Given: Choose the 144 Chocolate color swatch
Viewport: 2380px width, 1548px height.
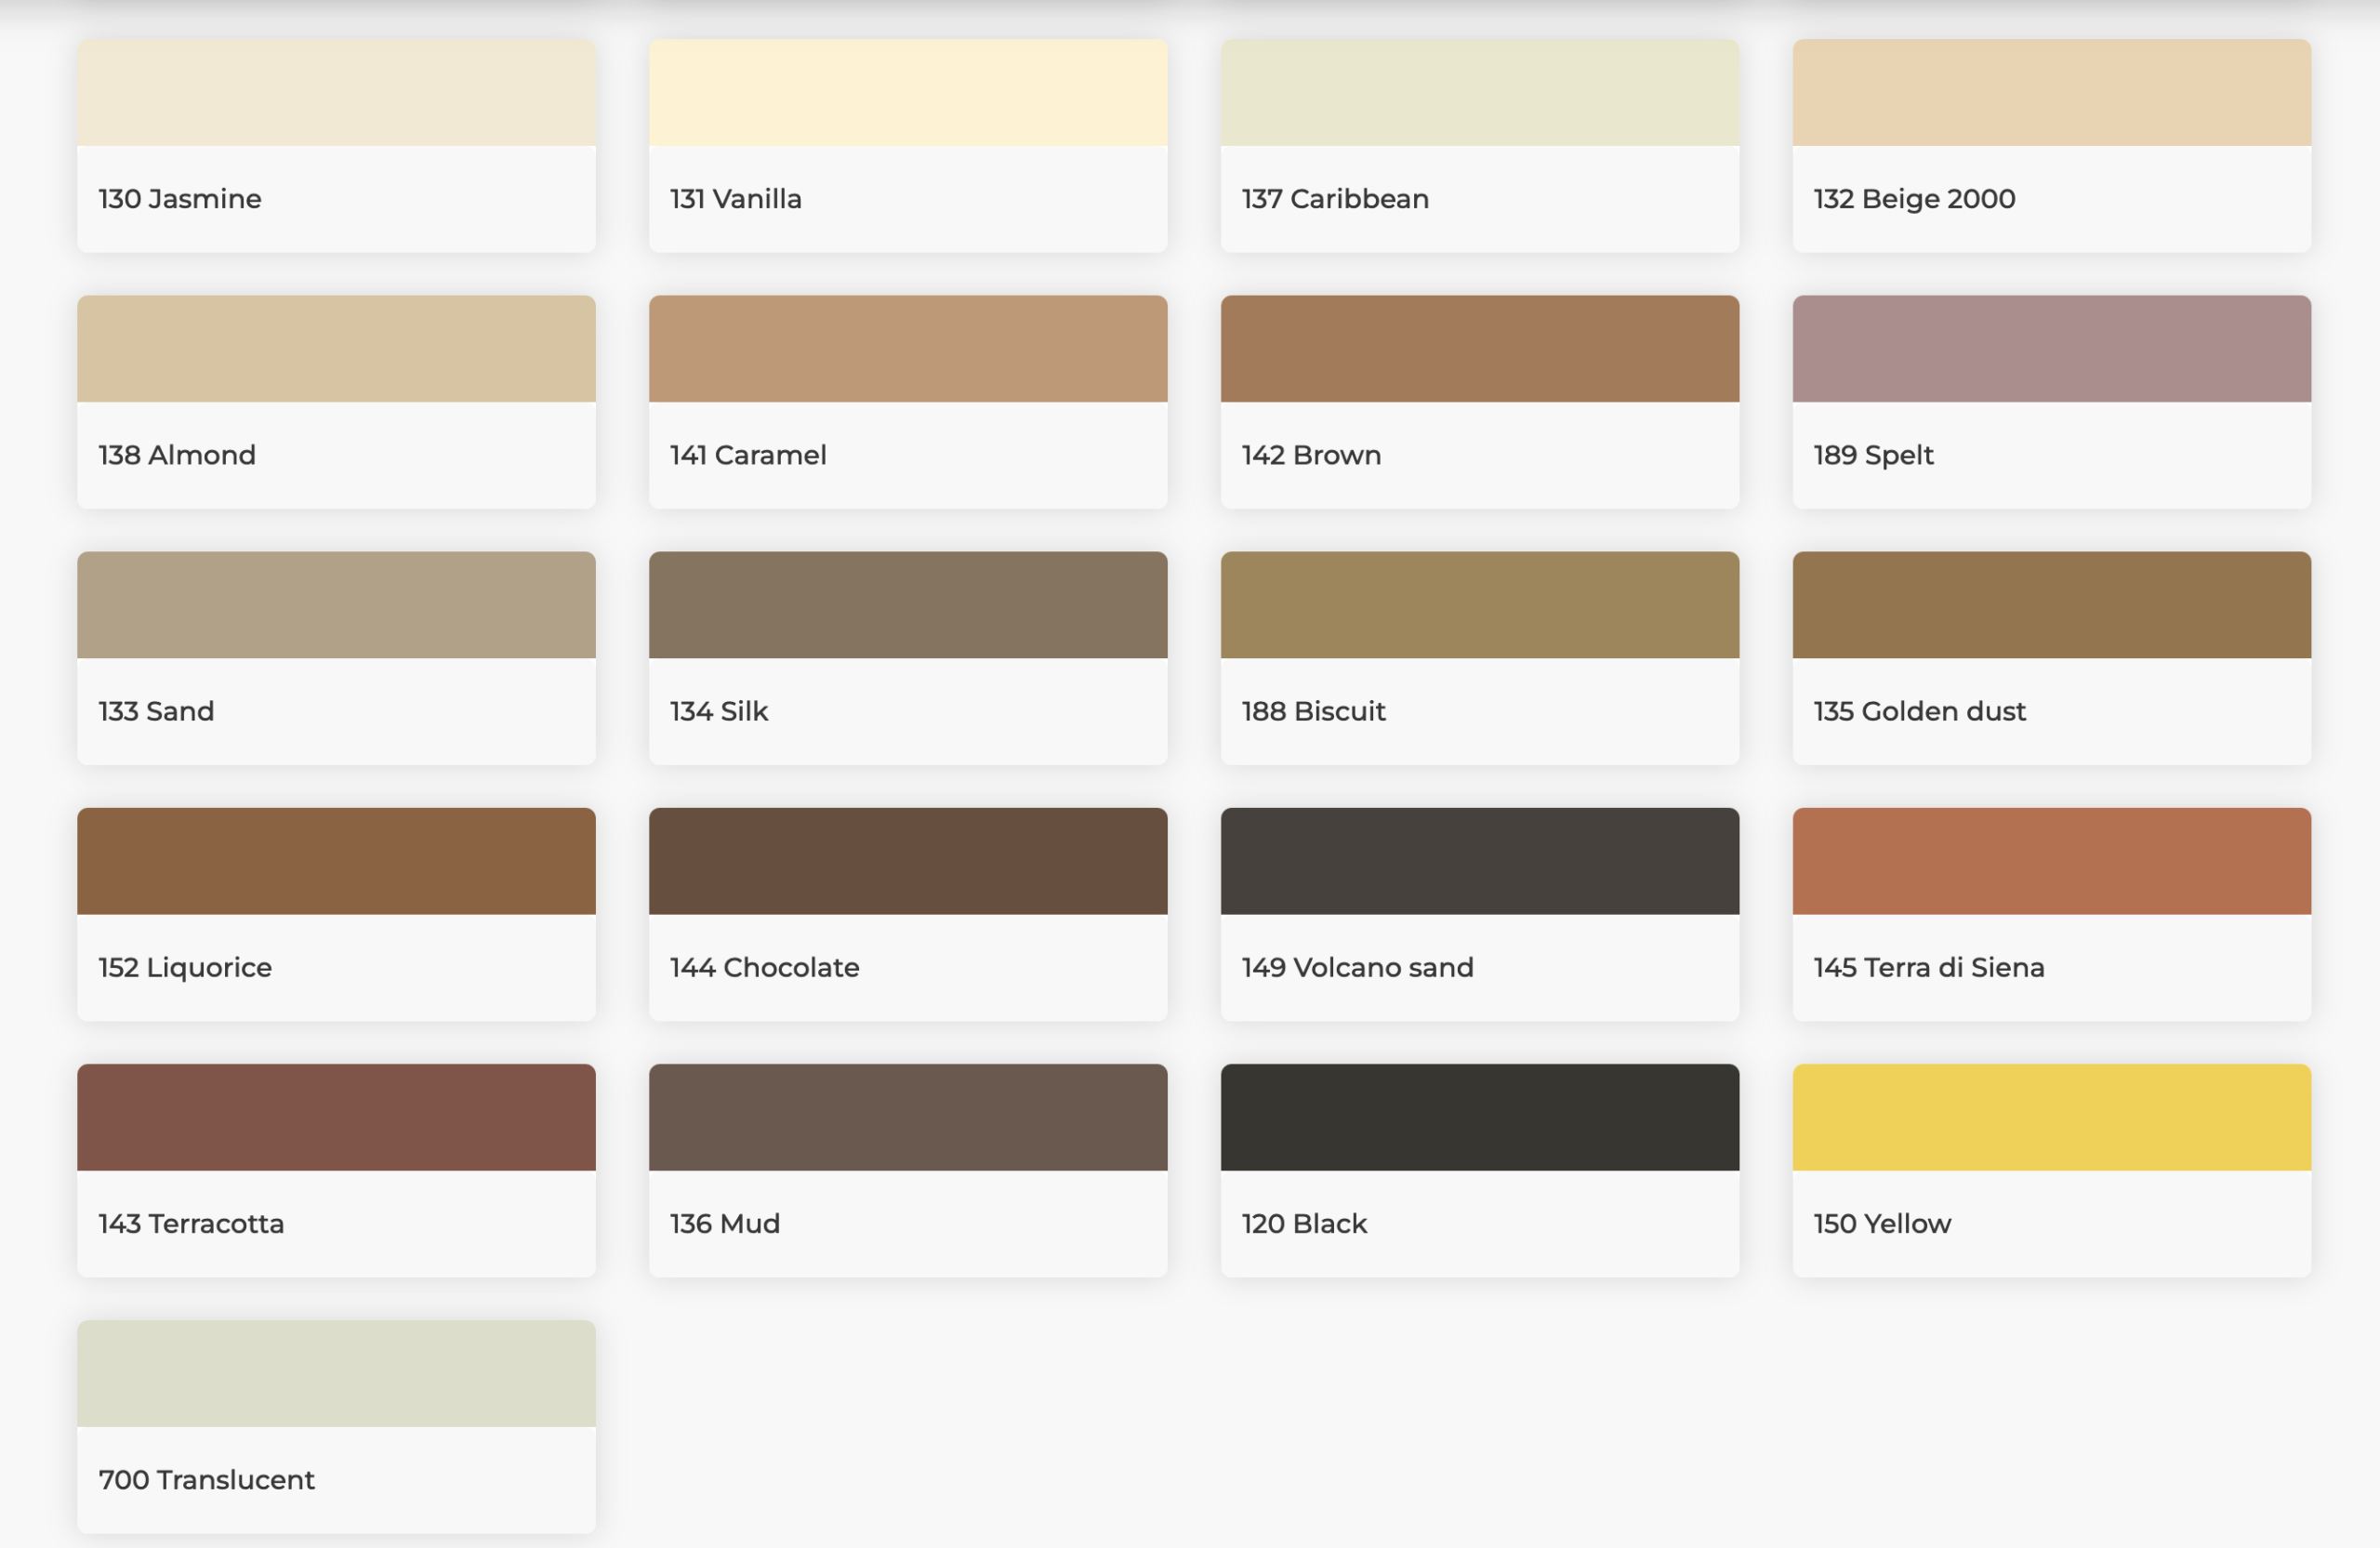Looking at the screenshot, I should pyautogui.click(x=908, y=861).
